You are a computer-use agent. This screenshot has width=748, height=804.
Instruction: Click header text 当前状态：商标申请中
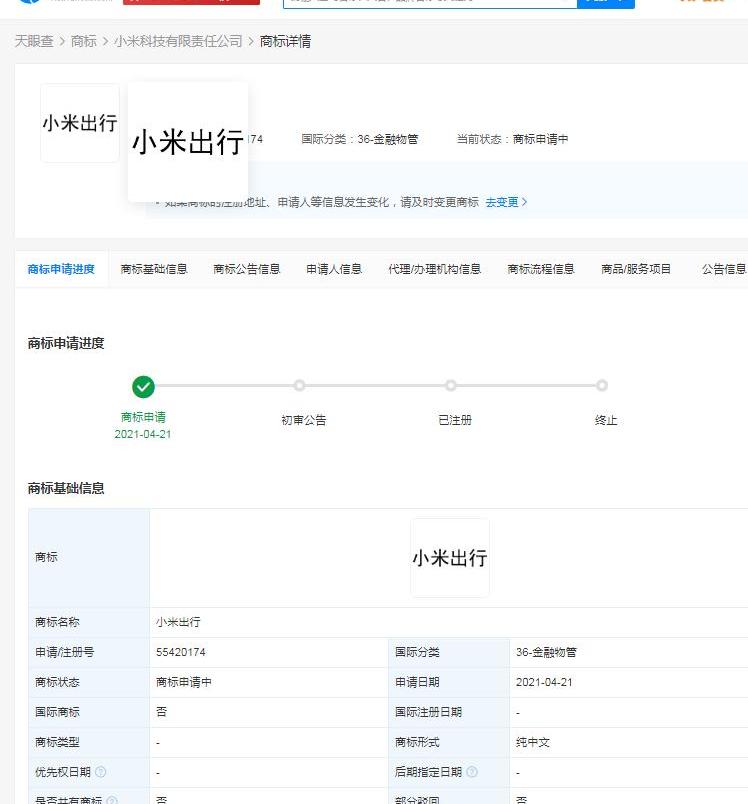point(512,139)
